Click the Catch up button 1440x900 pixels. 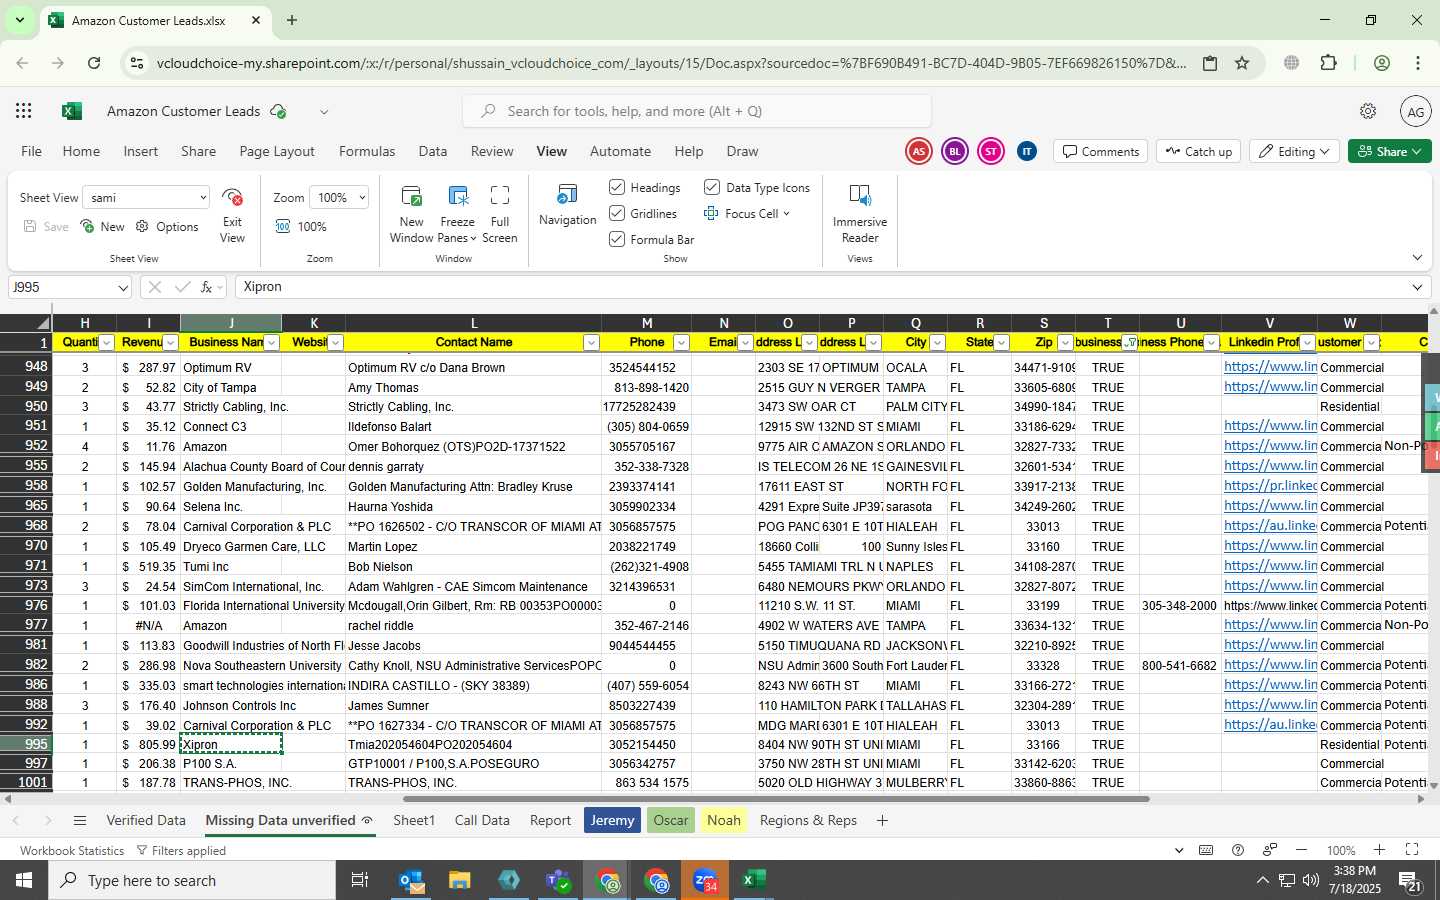point(1198,151)
